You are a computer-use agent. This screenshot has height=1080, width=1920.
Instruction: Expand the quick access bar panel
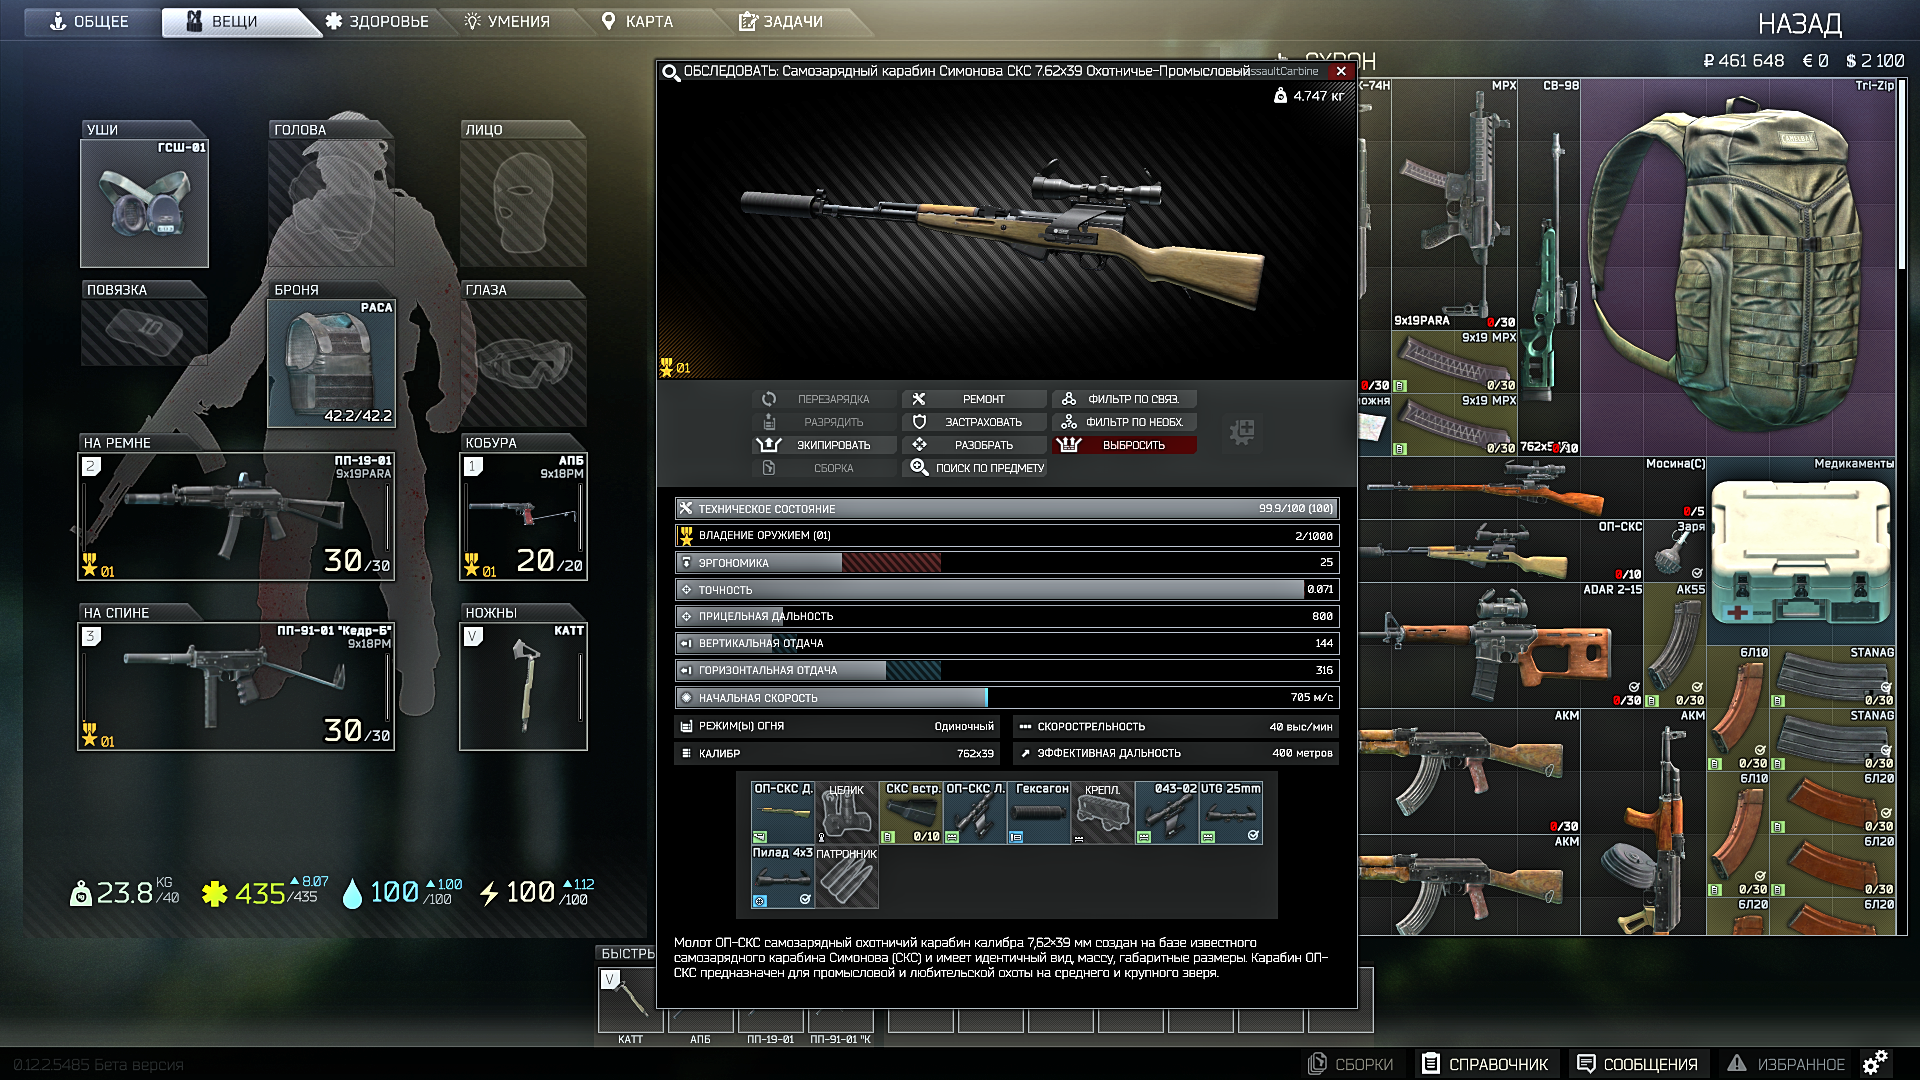[630, 952]
